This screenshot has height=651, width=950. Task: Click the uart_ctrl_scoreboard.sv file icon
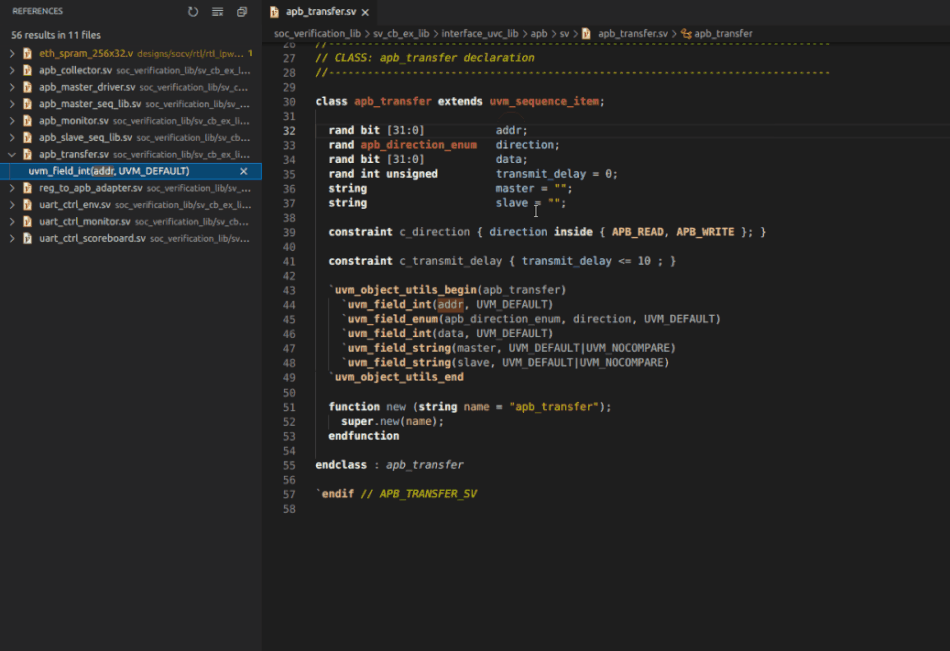[28, 239]
